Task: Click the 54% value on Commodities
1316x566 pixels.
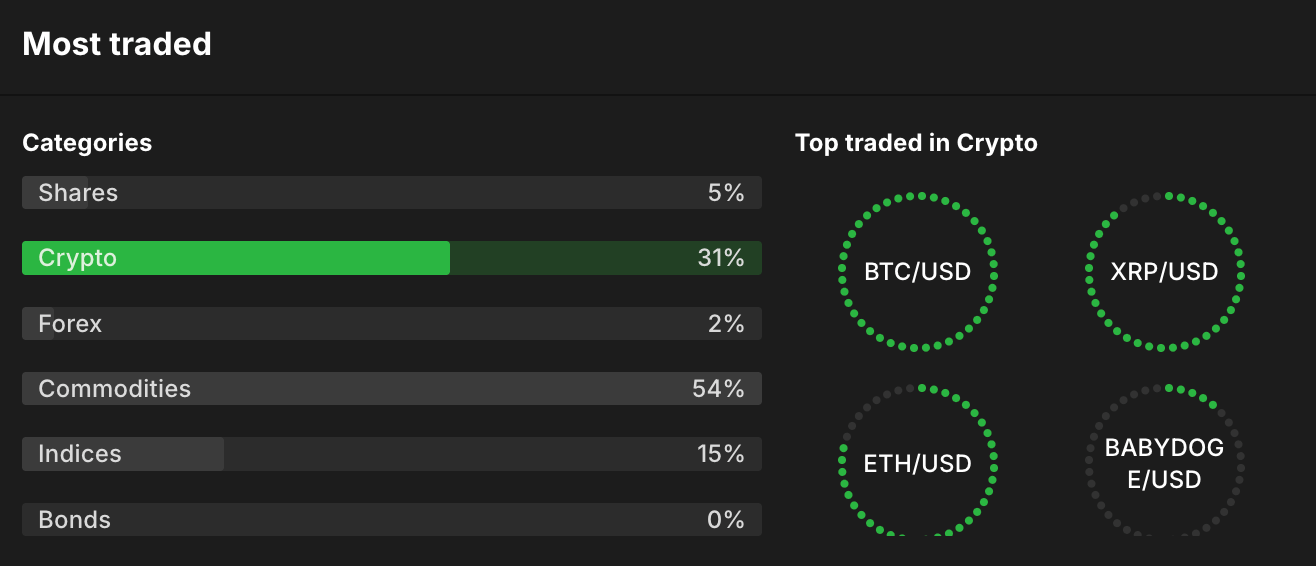Action: (x=718, y=389)
